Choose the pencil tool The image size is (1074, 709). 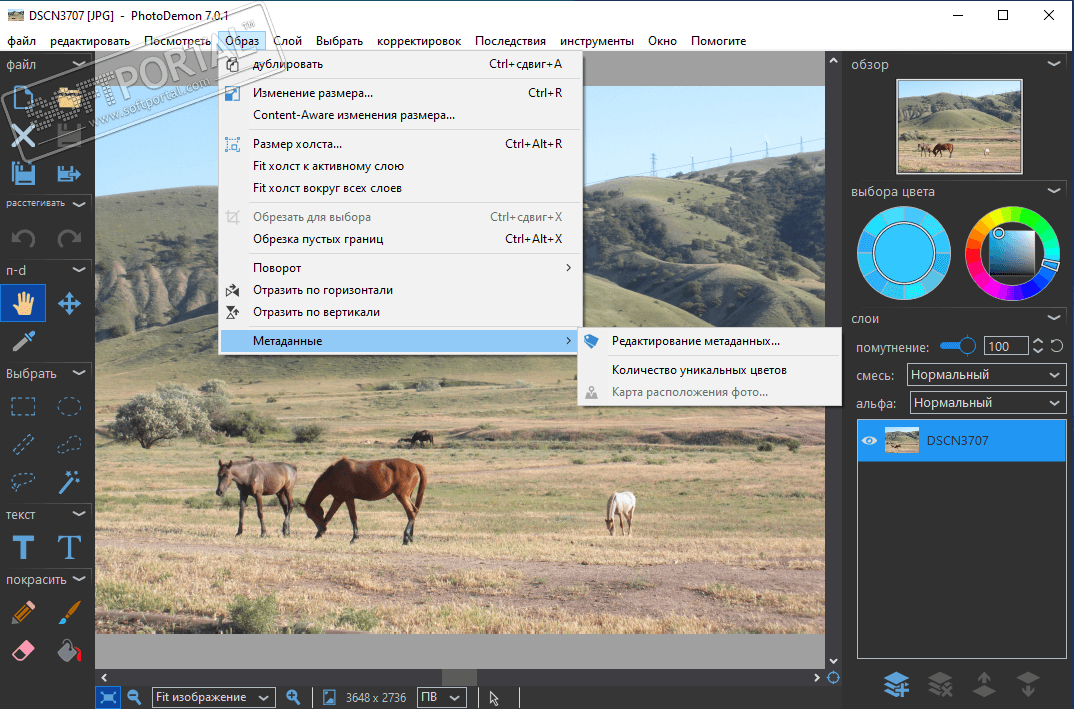(x=23, y=612)
